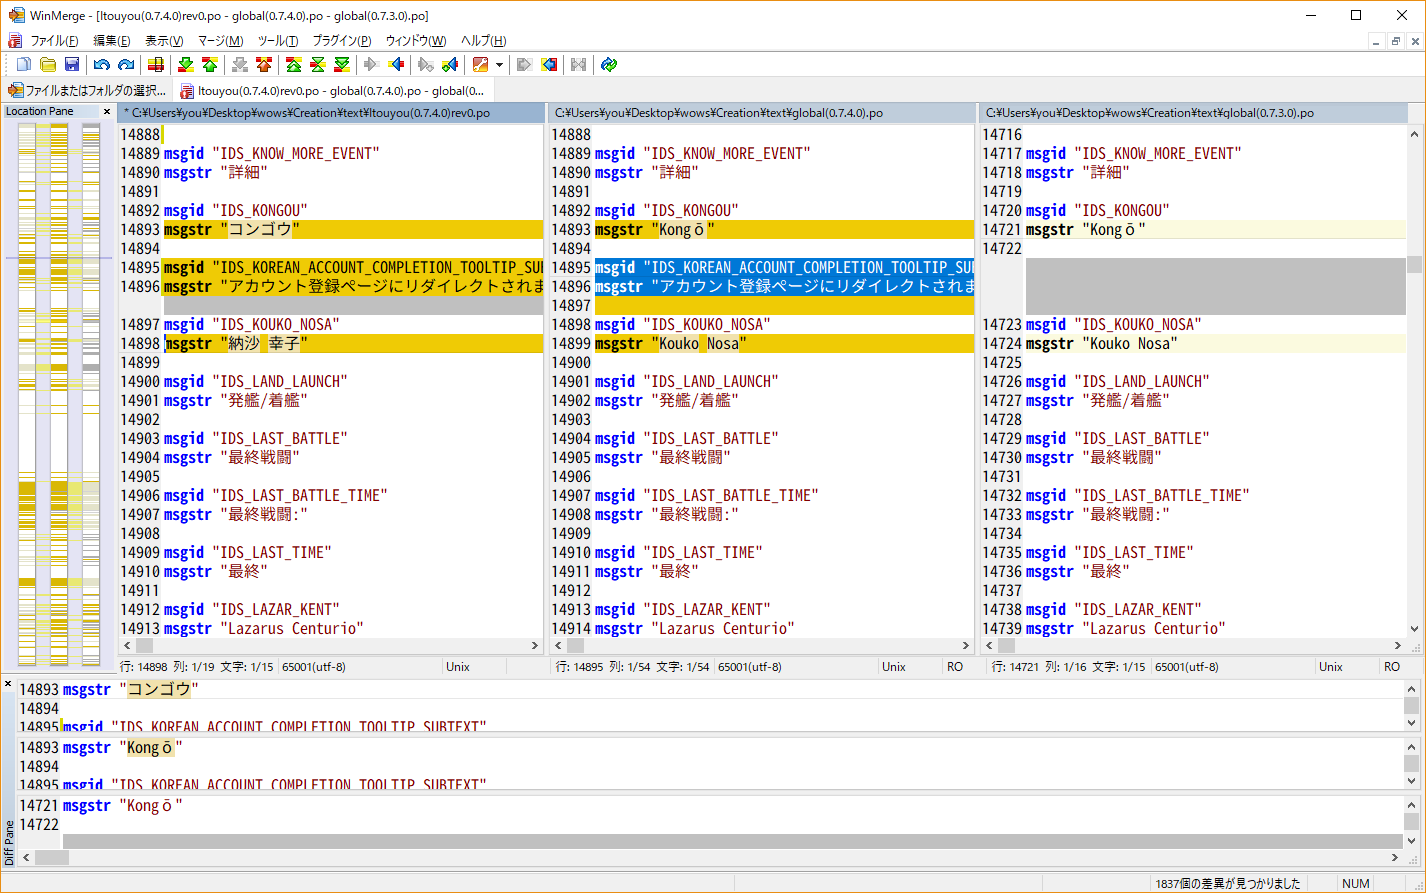Click left pane header ltouyou(0.7.4.0)rev0.po path
Screen dimensions: 1426x893
(330, 113)
